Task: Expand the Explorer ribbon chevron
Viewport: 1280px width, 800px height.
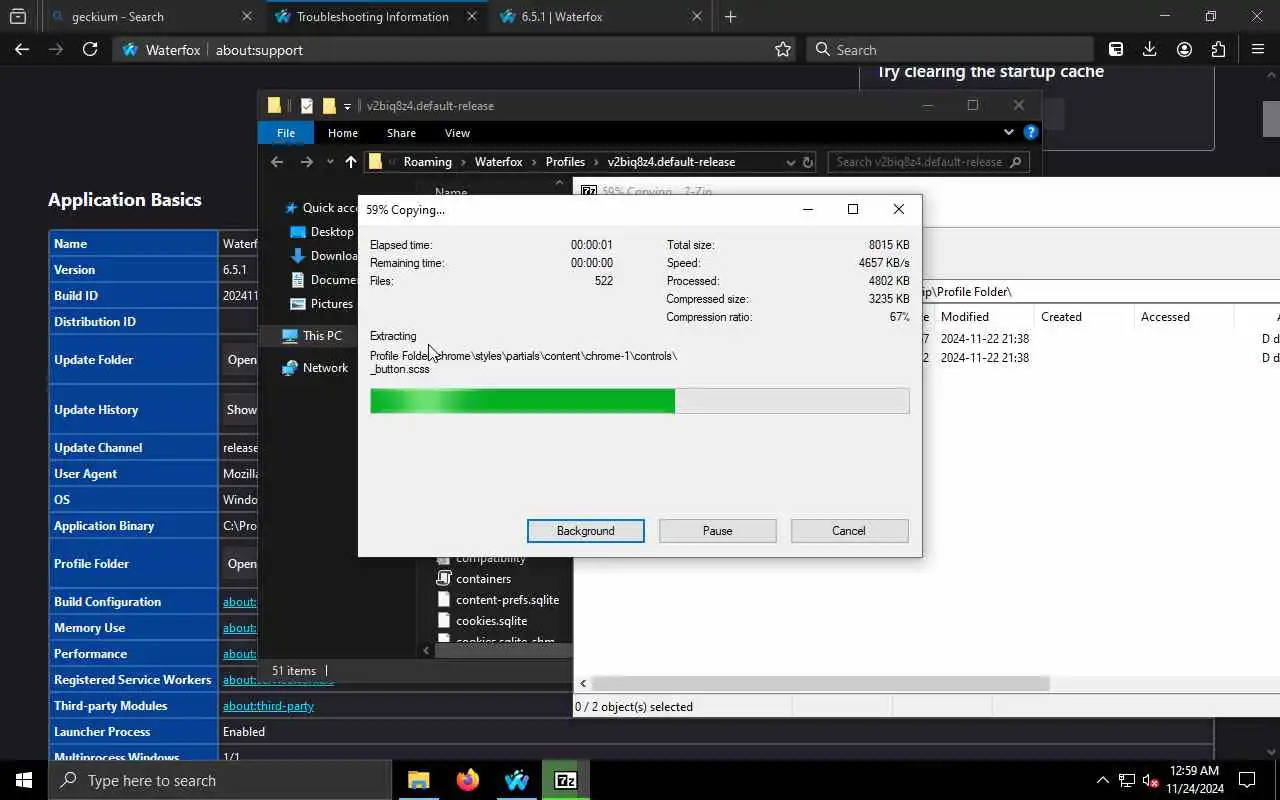Action: 1008,132
